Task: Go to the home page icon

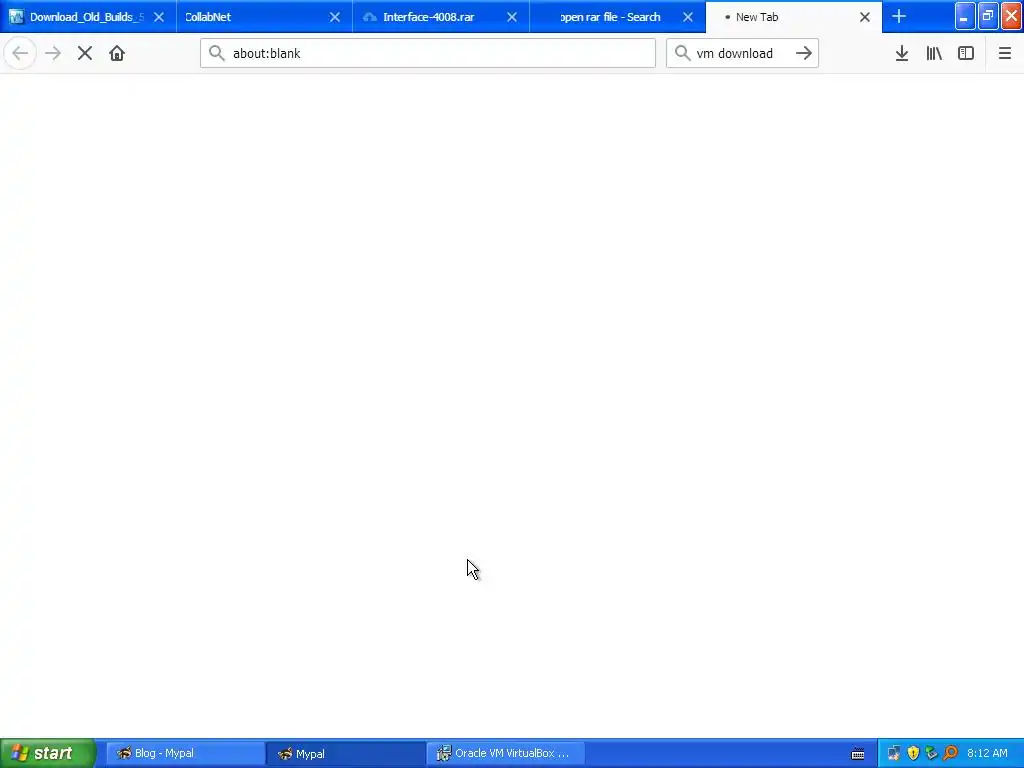Action: coord(117,54)
